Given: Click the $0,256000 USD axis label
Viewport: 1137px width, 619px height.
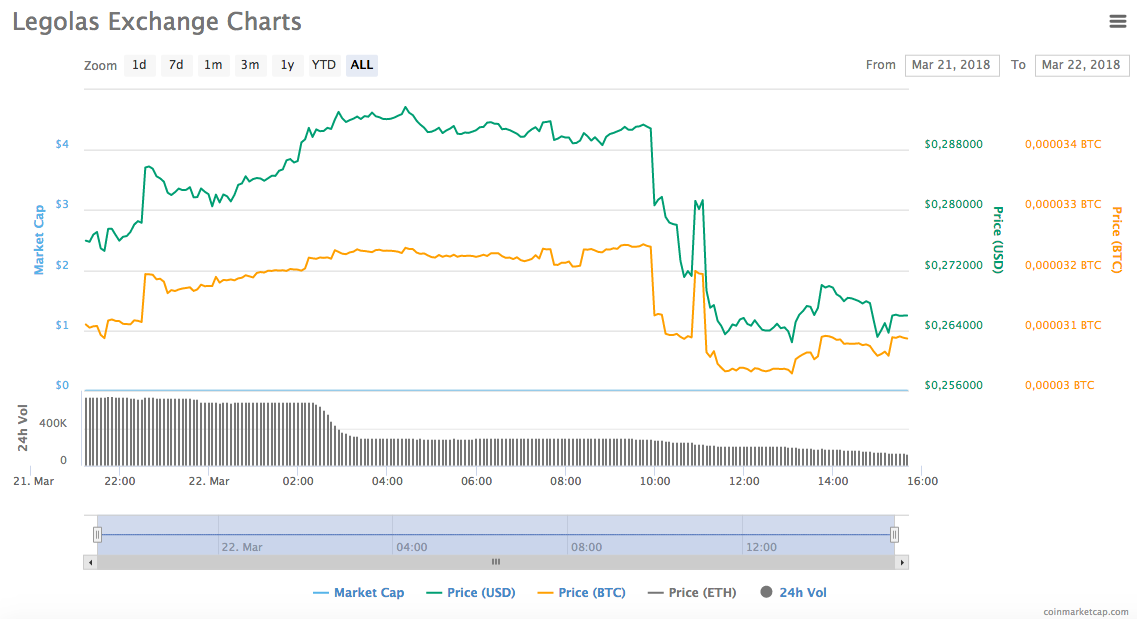Looking at the screenshot, I should click(x=954, y=386).
